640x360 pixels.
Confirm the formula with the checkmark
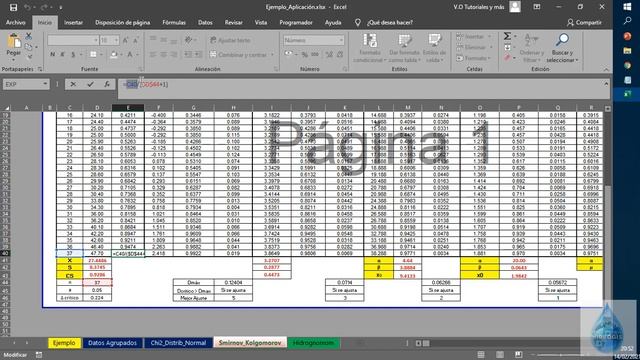90,84
